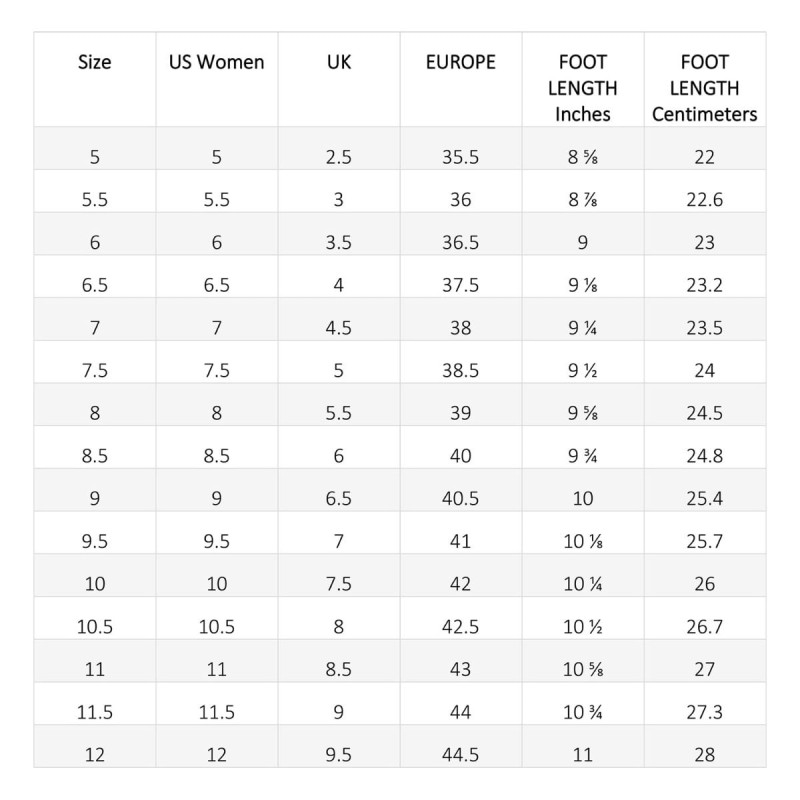Image resolution: width=800 pixels, height=800 pixels.
Task: Select the 22.6 centimeters cell
Action: (x=704, y=200)
